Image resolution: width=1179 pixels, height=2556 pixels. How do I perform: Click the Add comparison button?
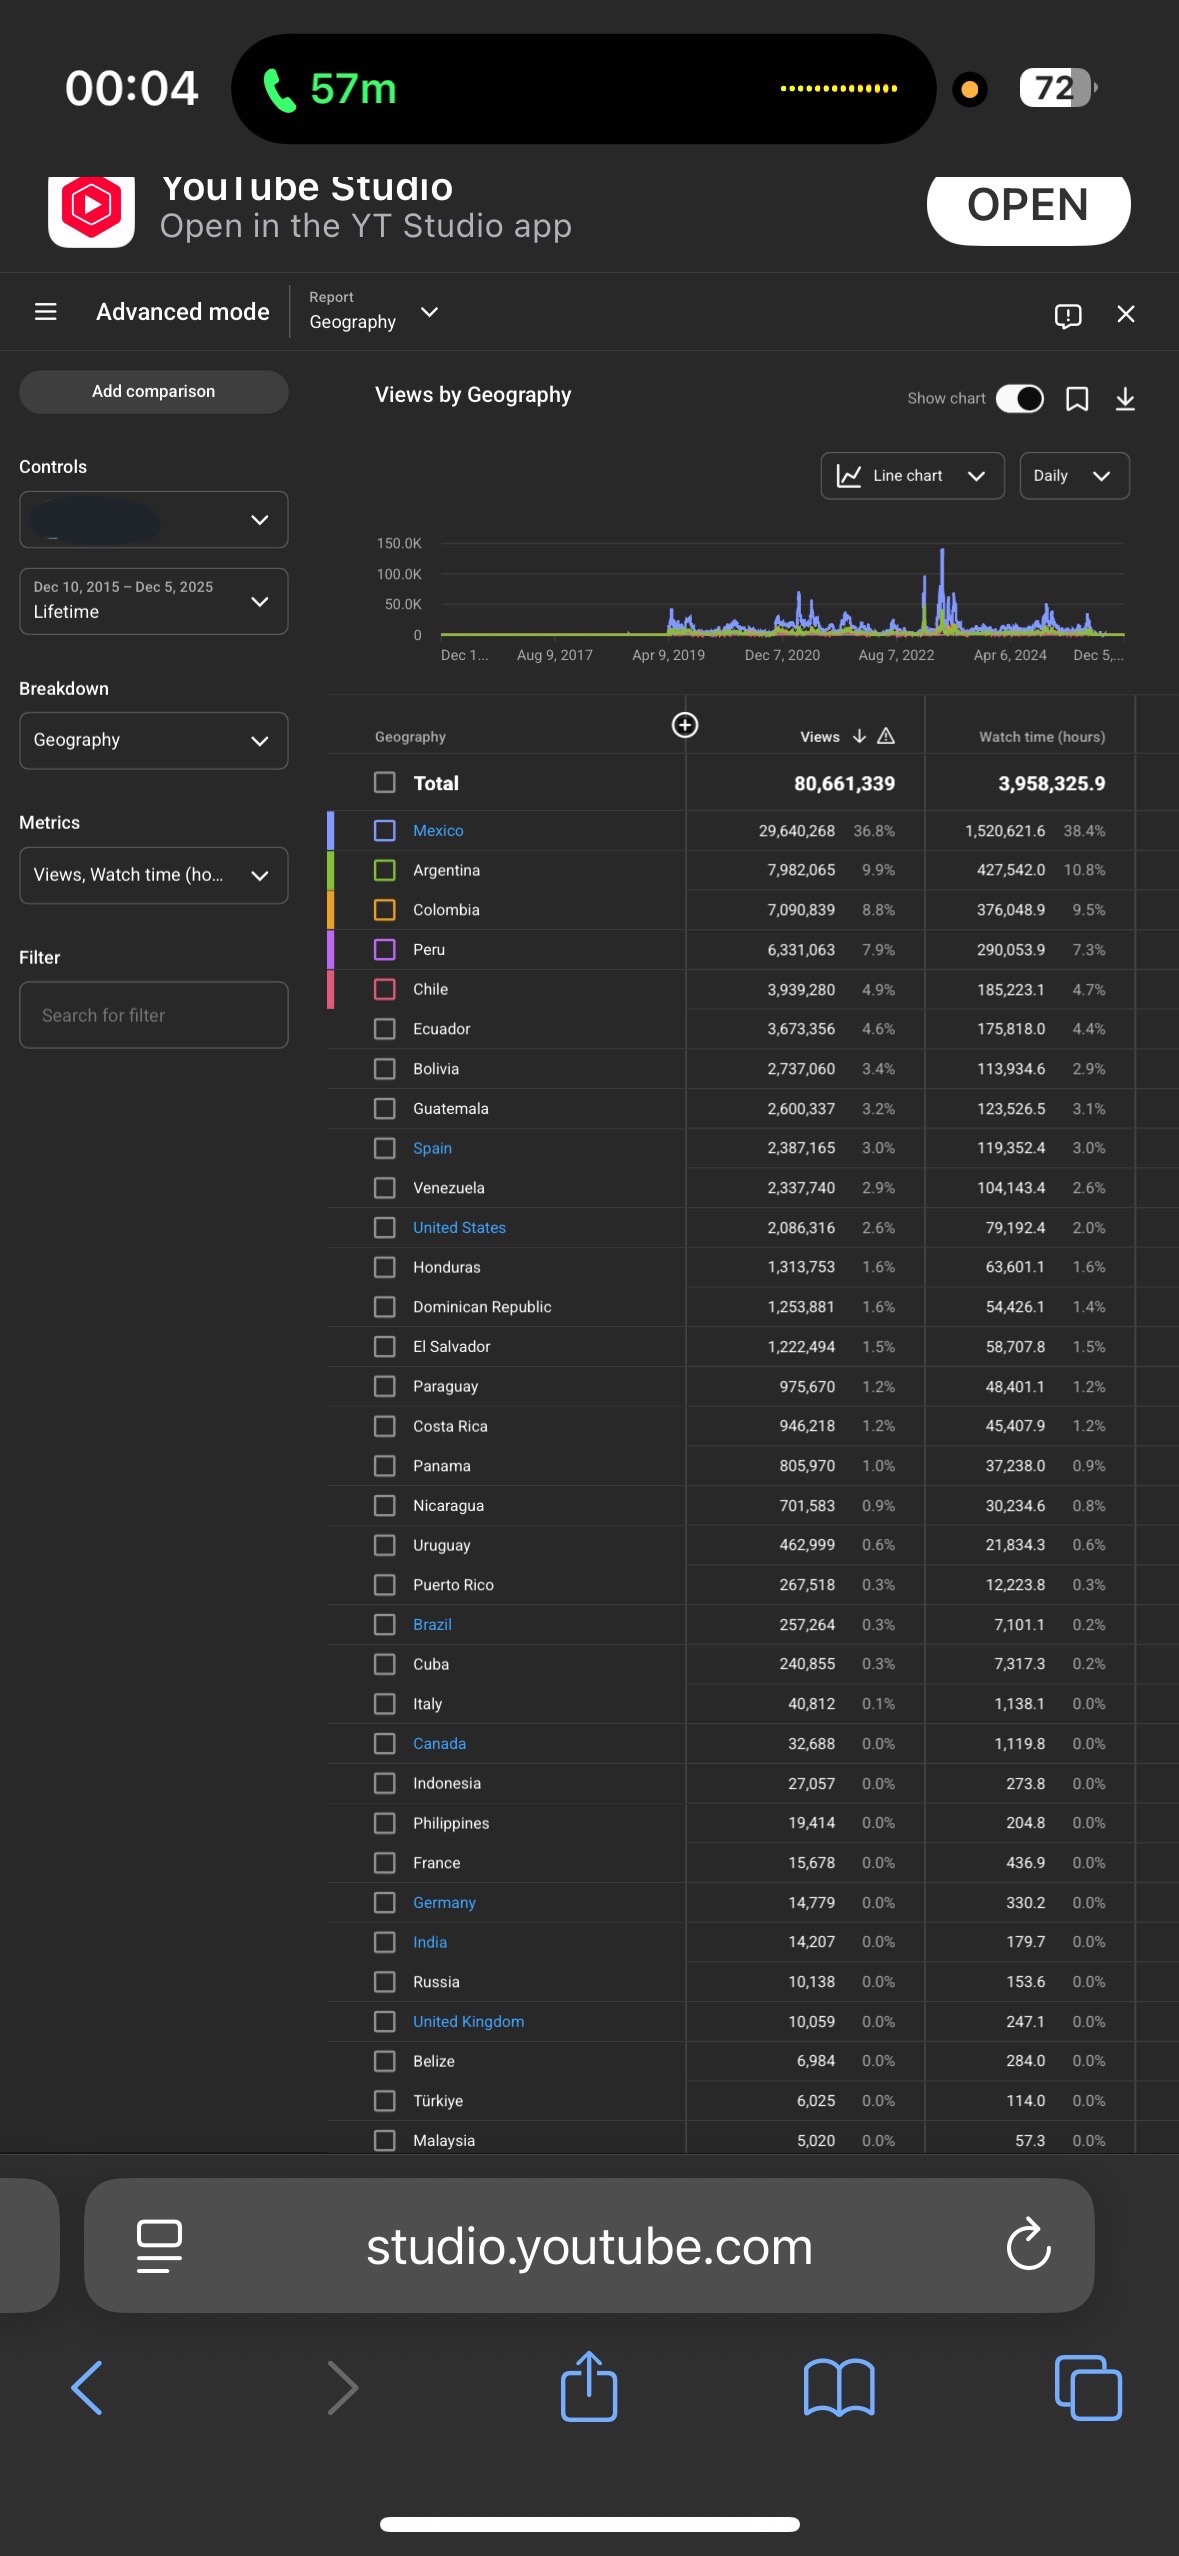click(x=153, y=392)
